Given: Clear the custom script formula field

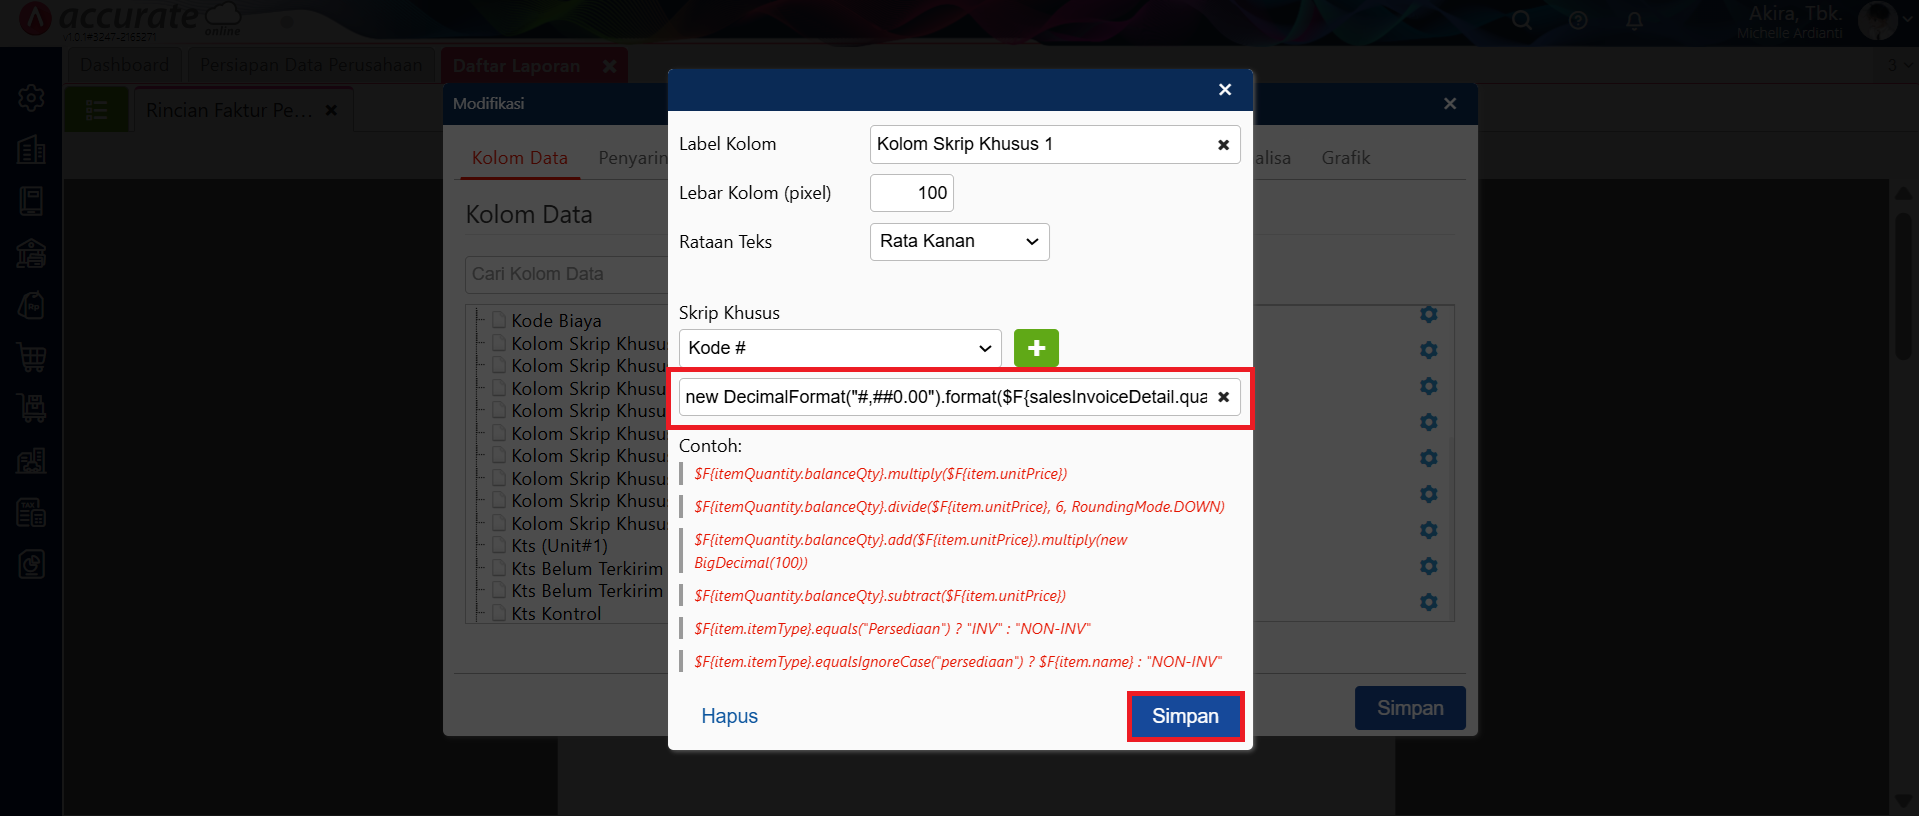Looking at the screenshot, I should tap(1223, 397).
